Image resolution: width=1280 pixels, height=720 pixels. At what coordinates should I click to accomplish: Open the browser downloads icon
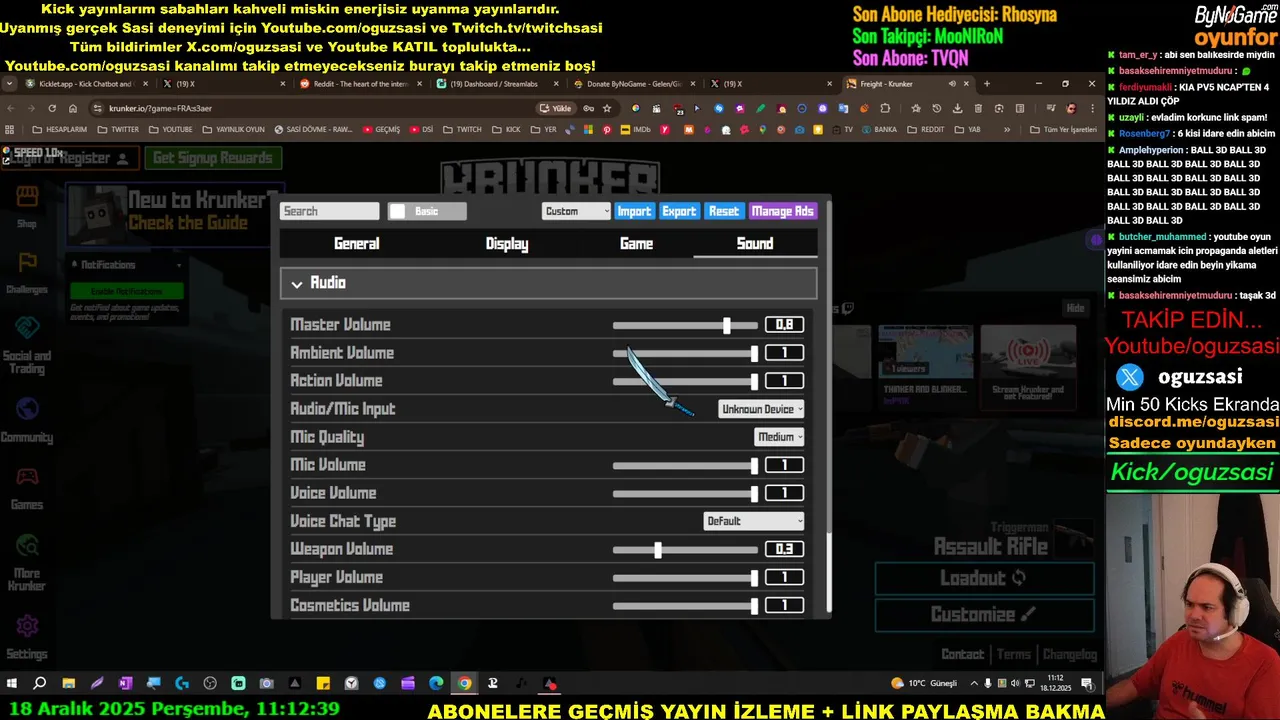[x=957, y=108]
